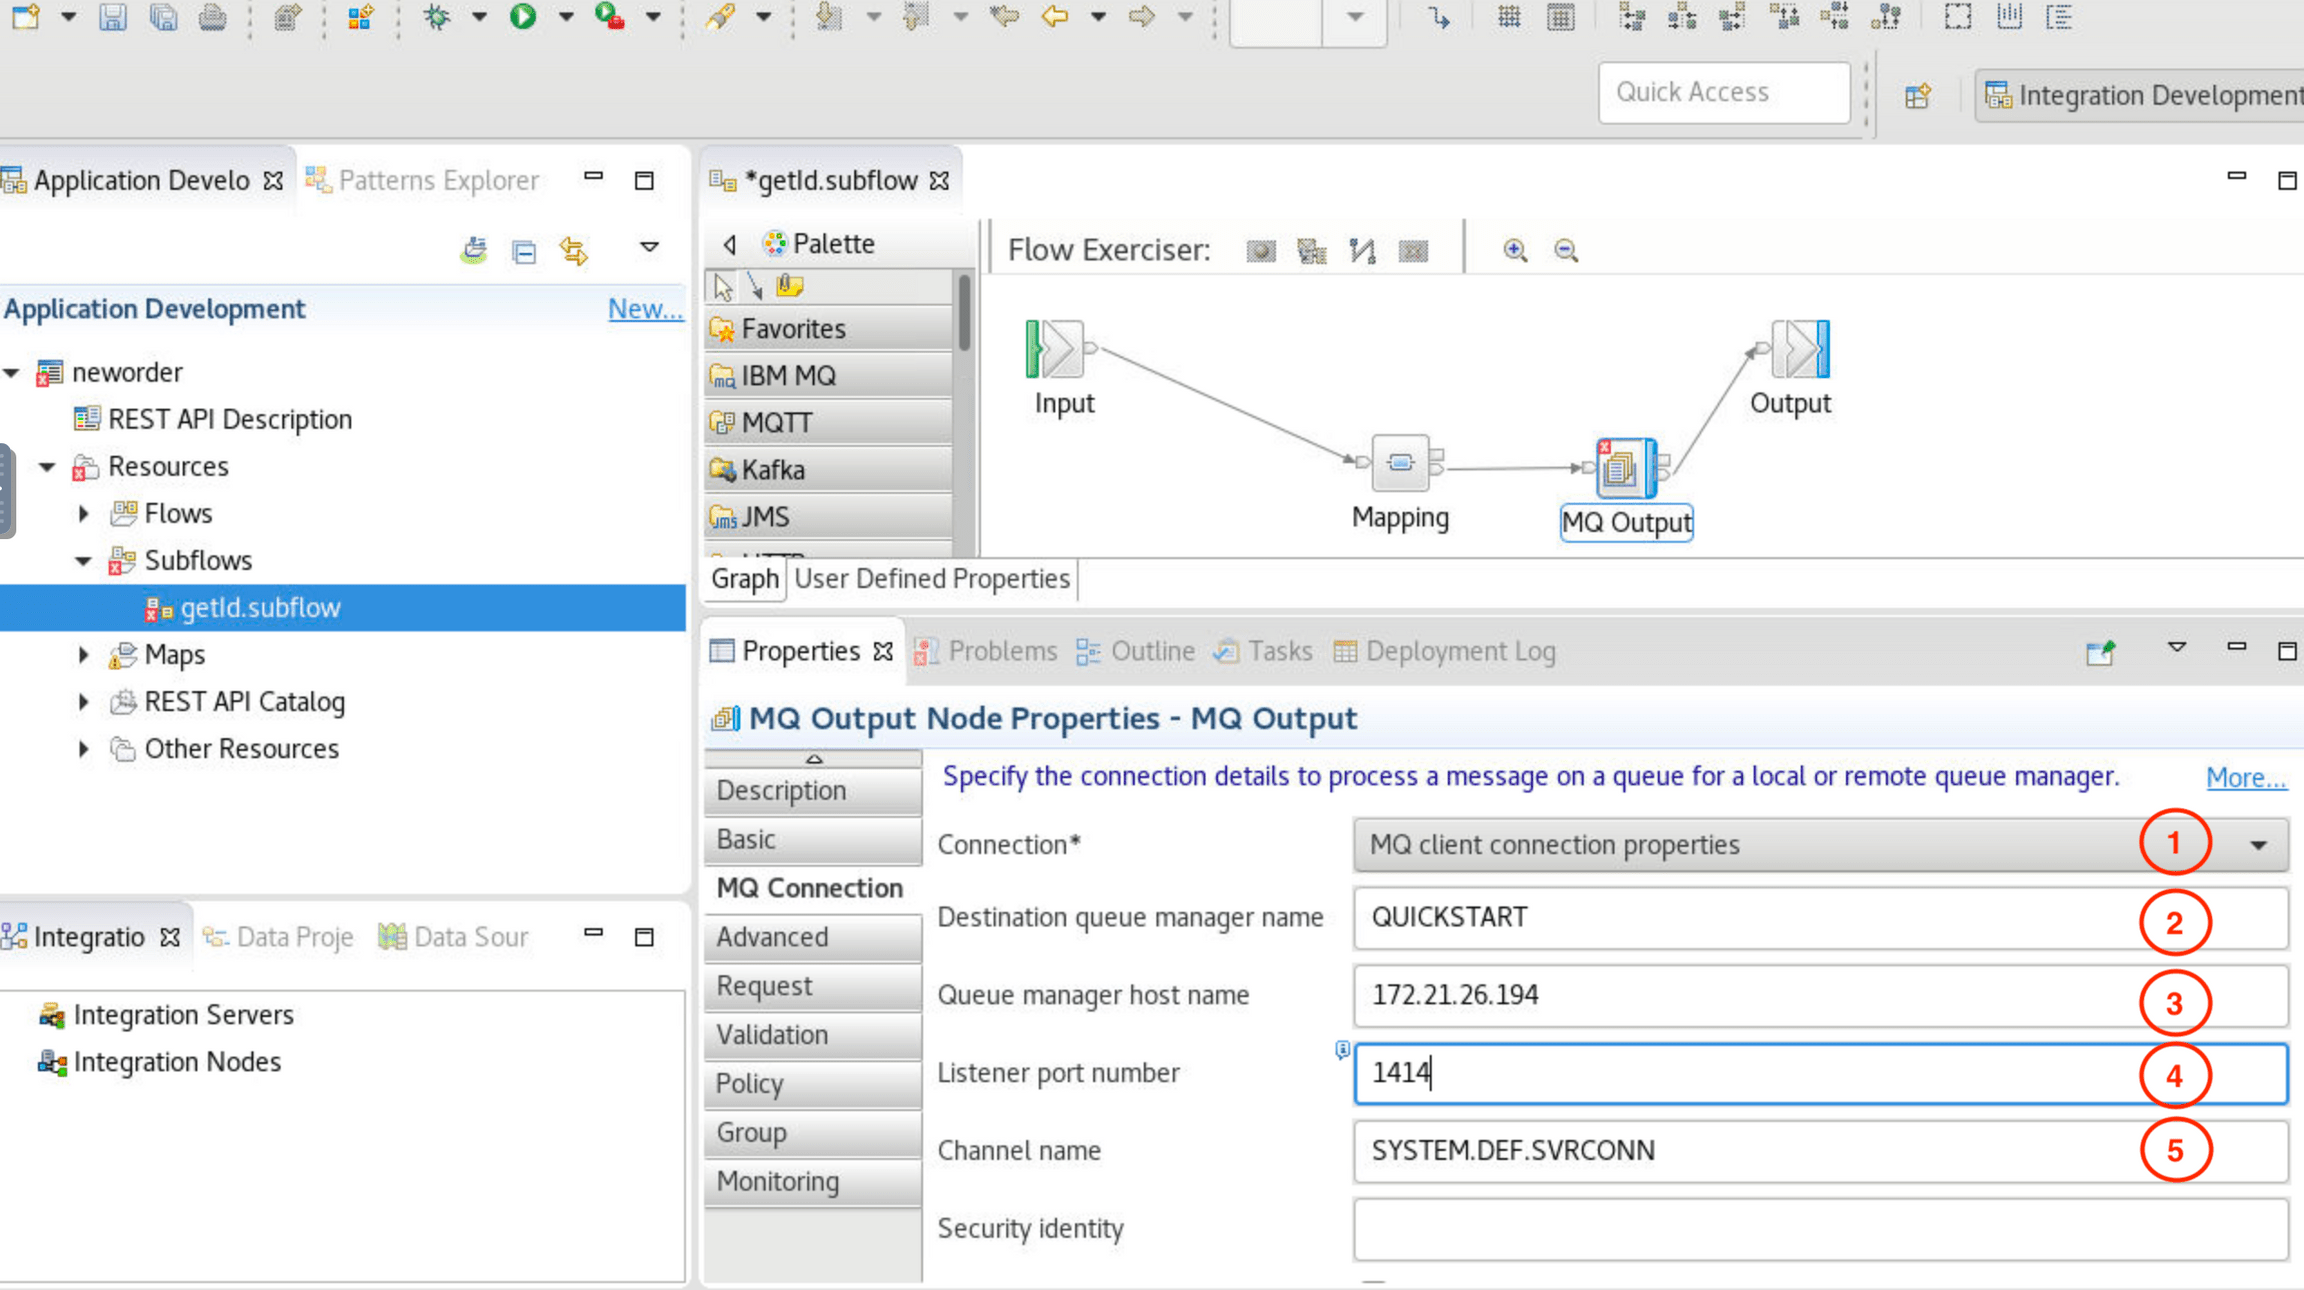2304x1290 pixels.
Task: Switch to the User Defined Properties tab
Action: click(931, 578)
